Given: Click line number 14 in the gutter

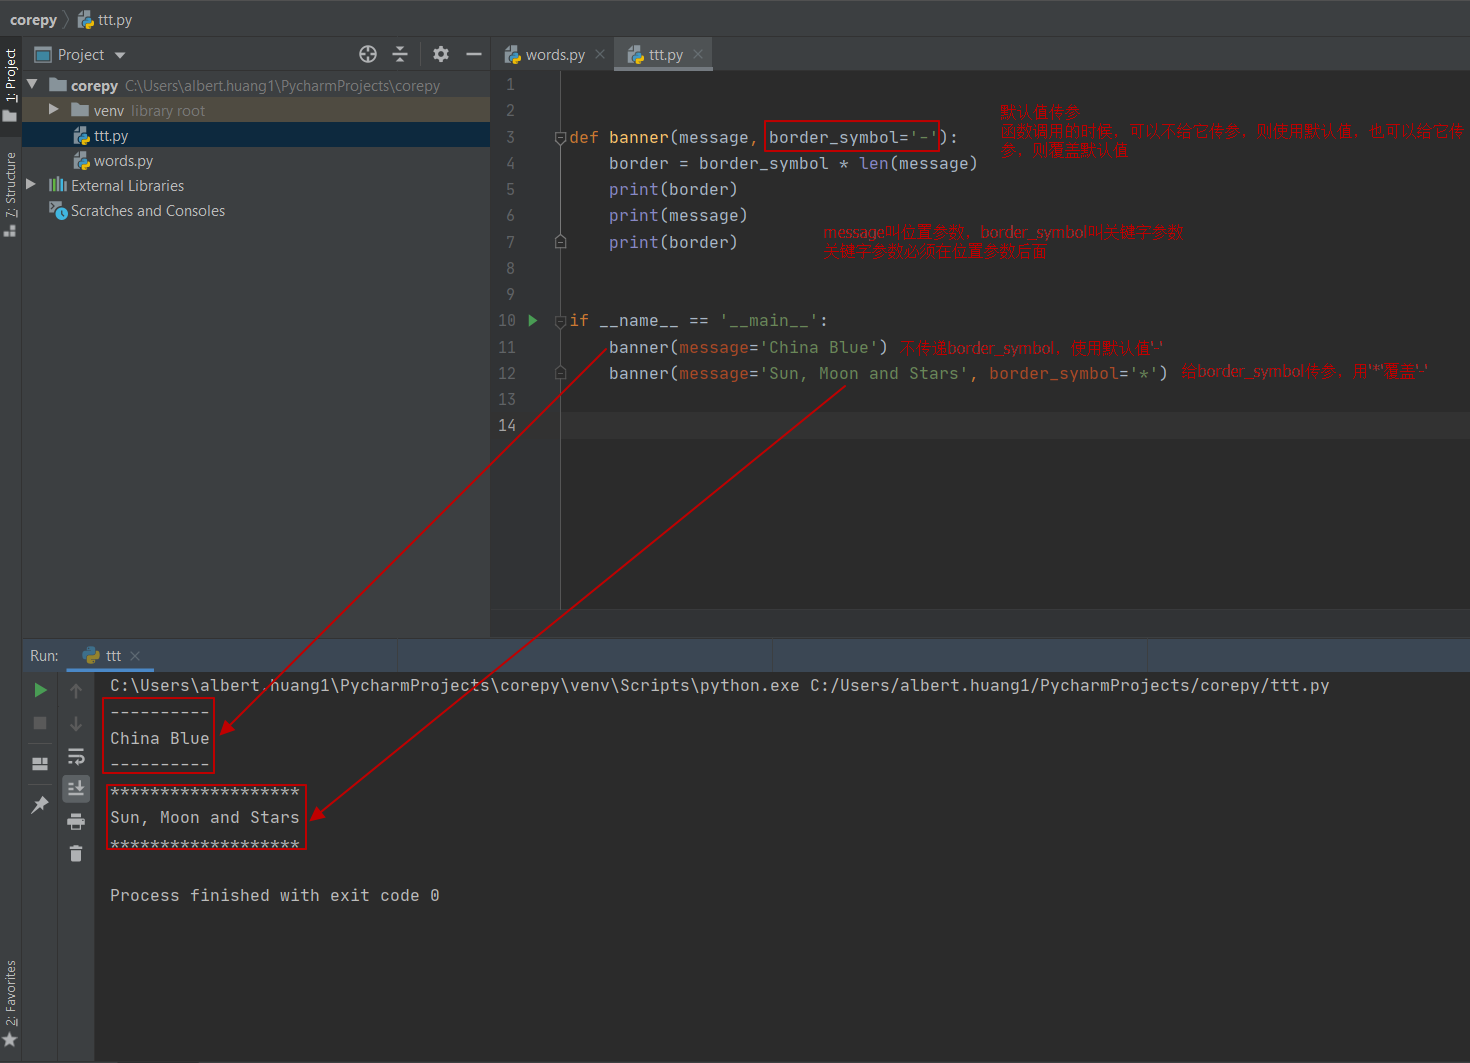Looking at the screenshot, I should click(x=507, y=425).
